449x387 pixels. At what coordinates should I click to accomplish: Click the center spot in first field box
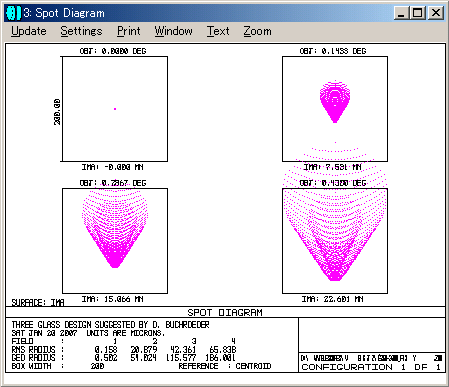point(115,109)
